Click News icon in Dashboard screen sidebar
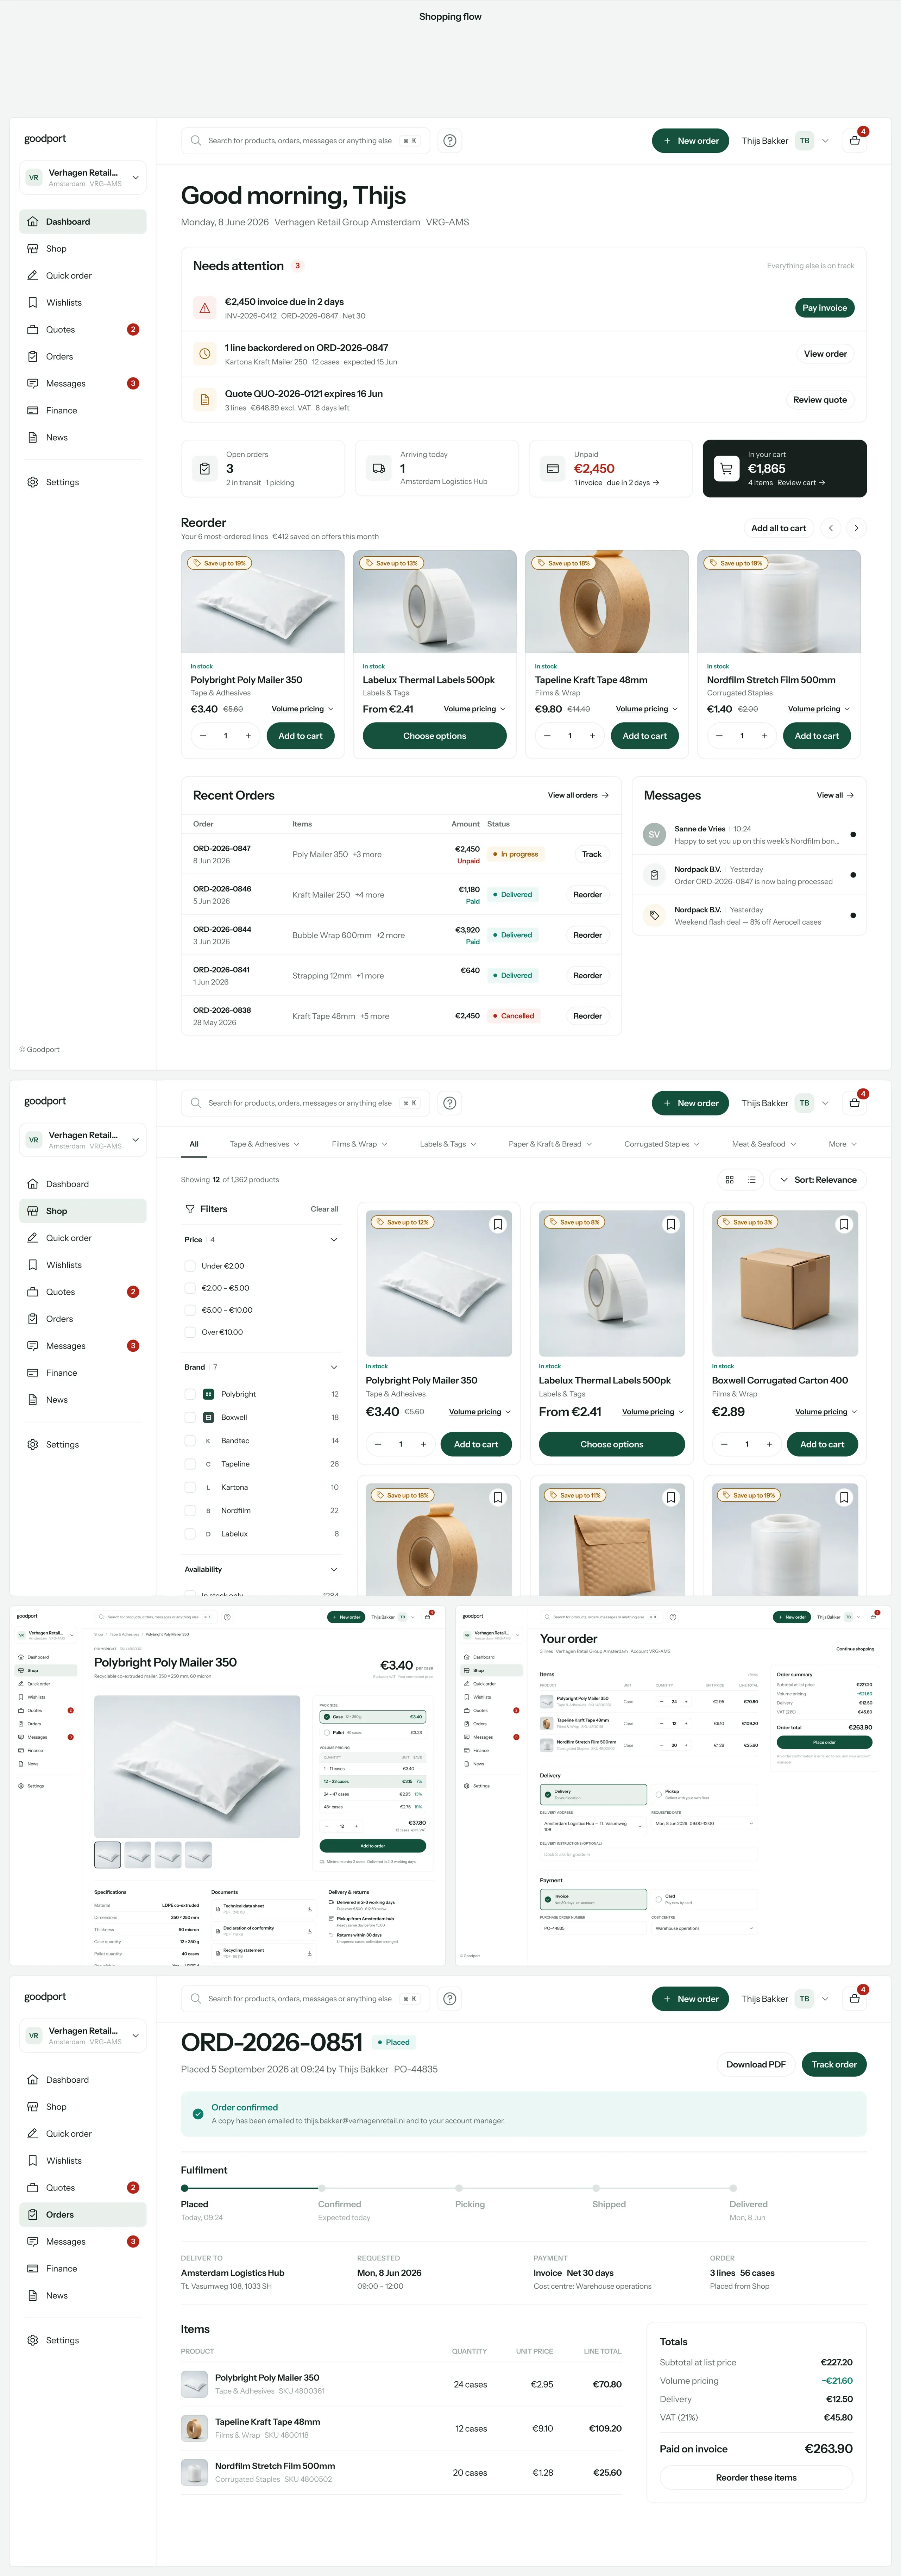 [33, 437]
